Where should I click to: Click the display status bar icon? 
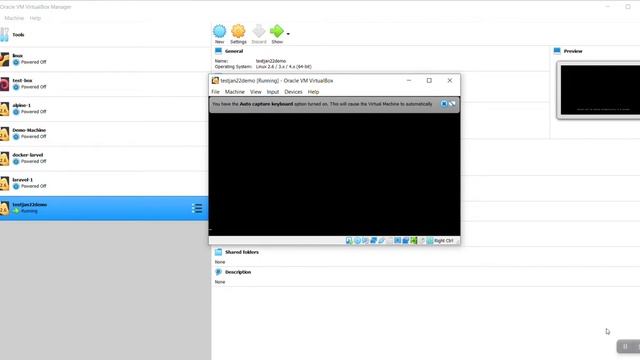[397, 241]
